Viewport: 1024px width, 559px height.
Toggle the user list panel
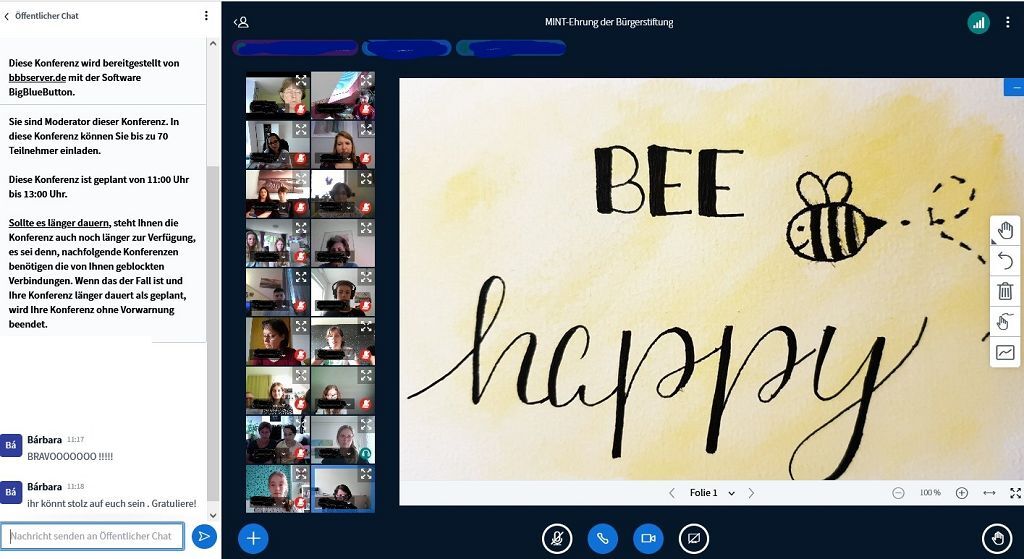click(241, 22)
